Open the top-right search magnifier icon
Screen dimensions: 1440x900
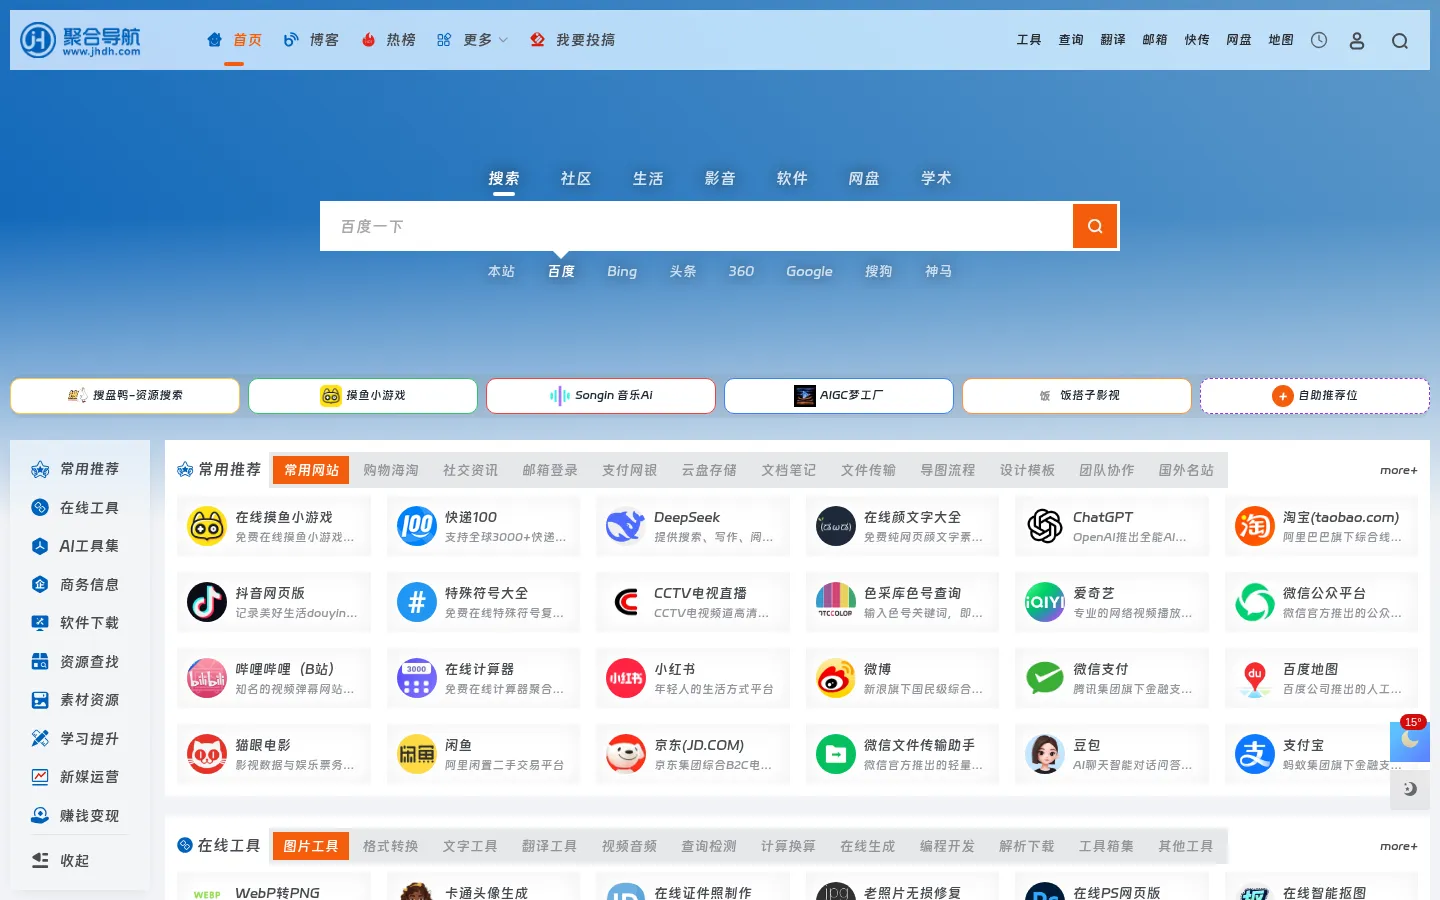[x=1400, y=41]
